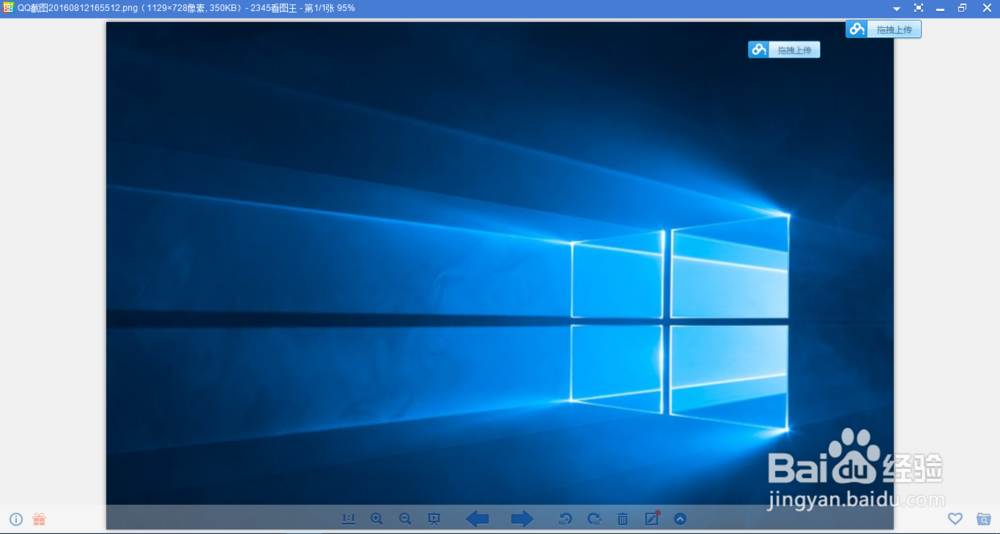Image resolution: width=1000 pixels, height=534 pixels.
Task: Close the image viewer window
Action: [x=987, y=8]
